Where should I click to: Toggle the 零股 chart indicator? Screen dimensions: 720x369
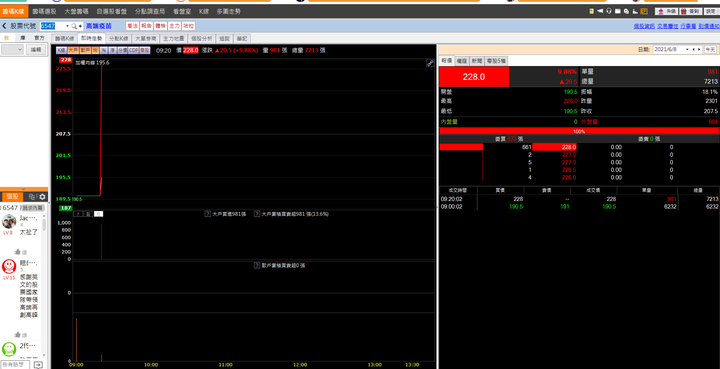coord(145,50)
